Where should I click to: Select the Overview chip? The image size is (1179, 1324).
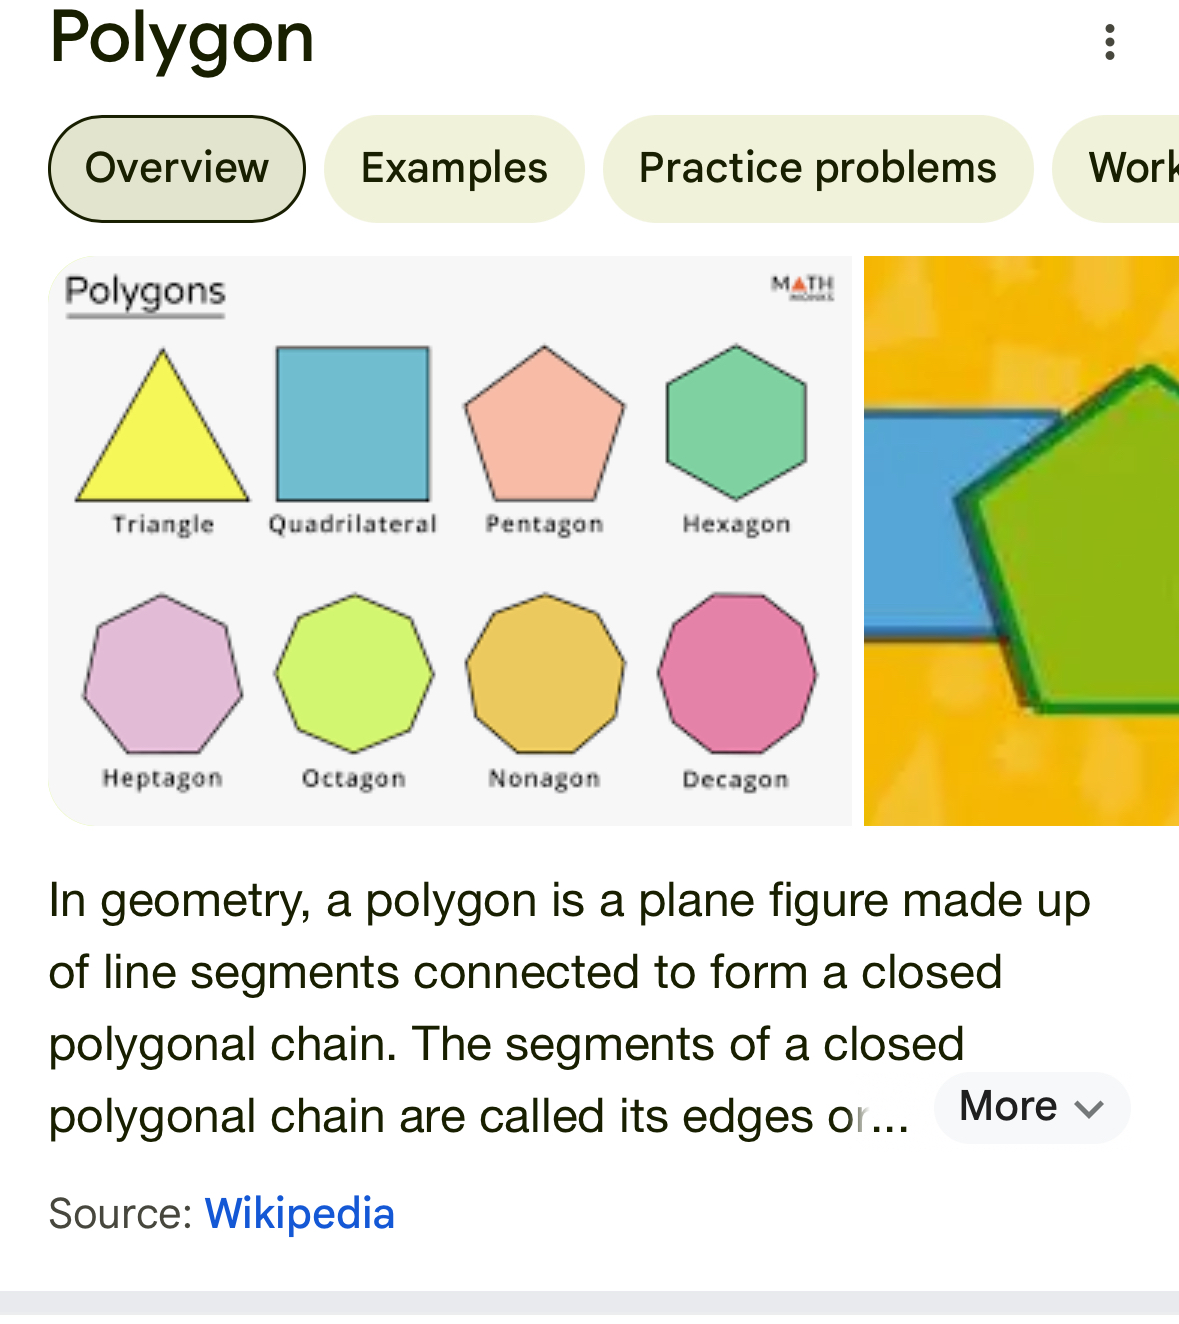(177, 168)
